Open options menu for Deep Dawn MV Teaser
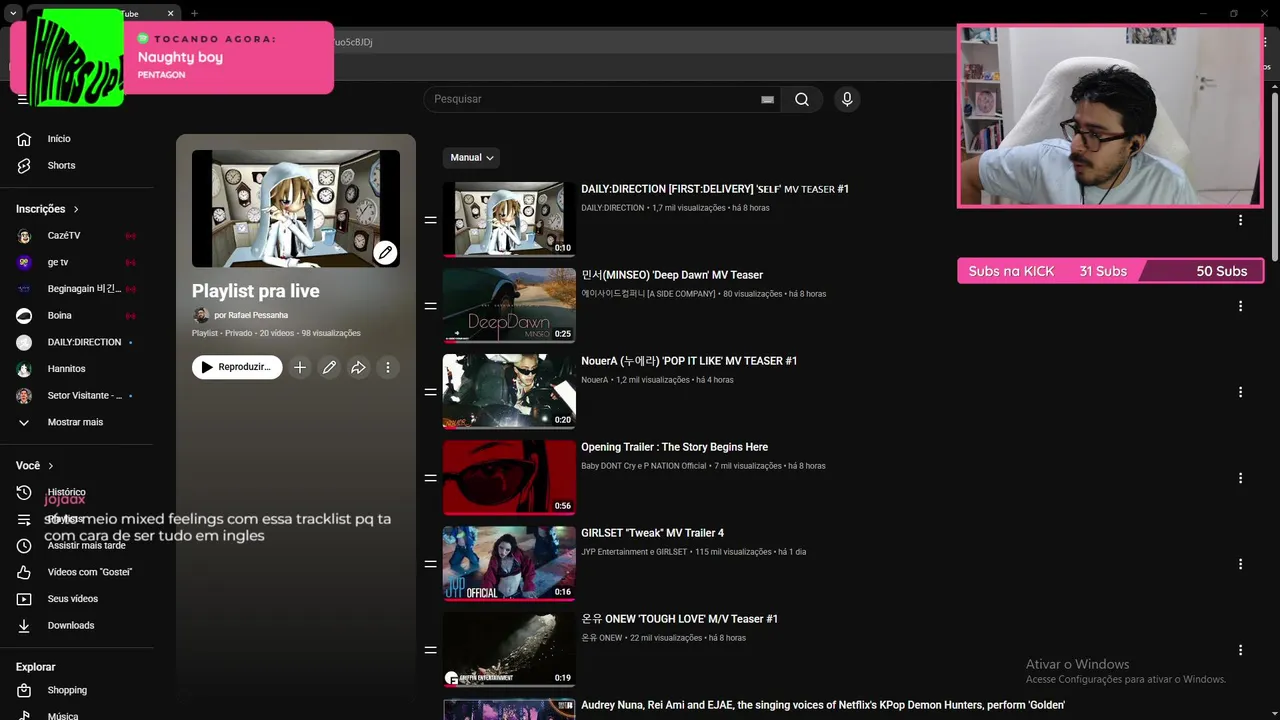 click(x=1240, y=306)
